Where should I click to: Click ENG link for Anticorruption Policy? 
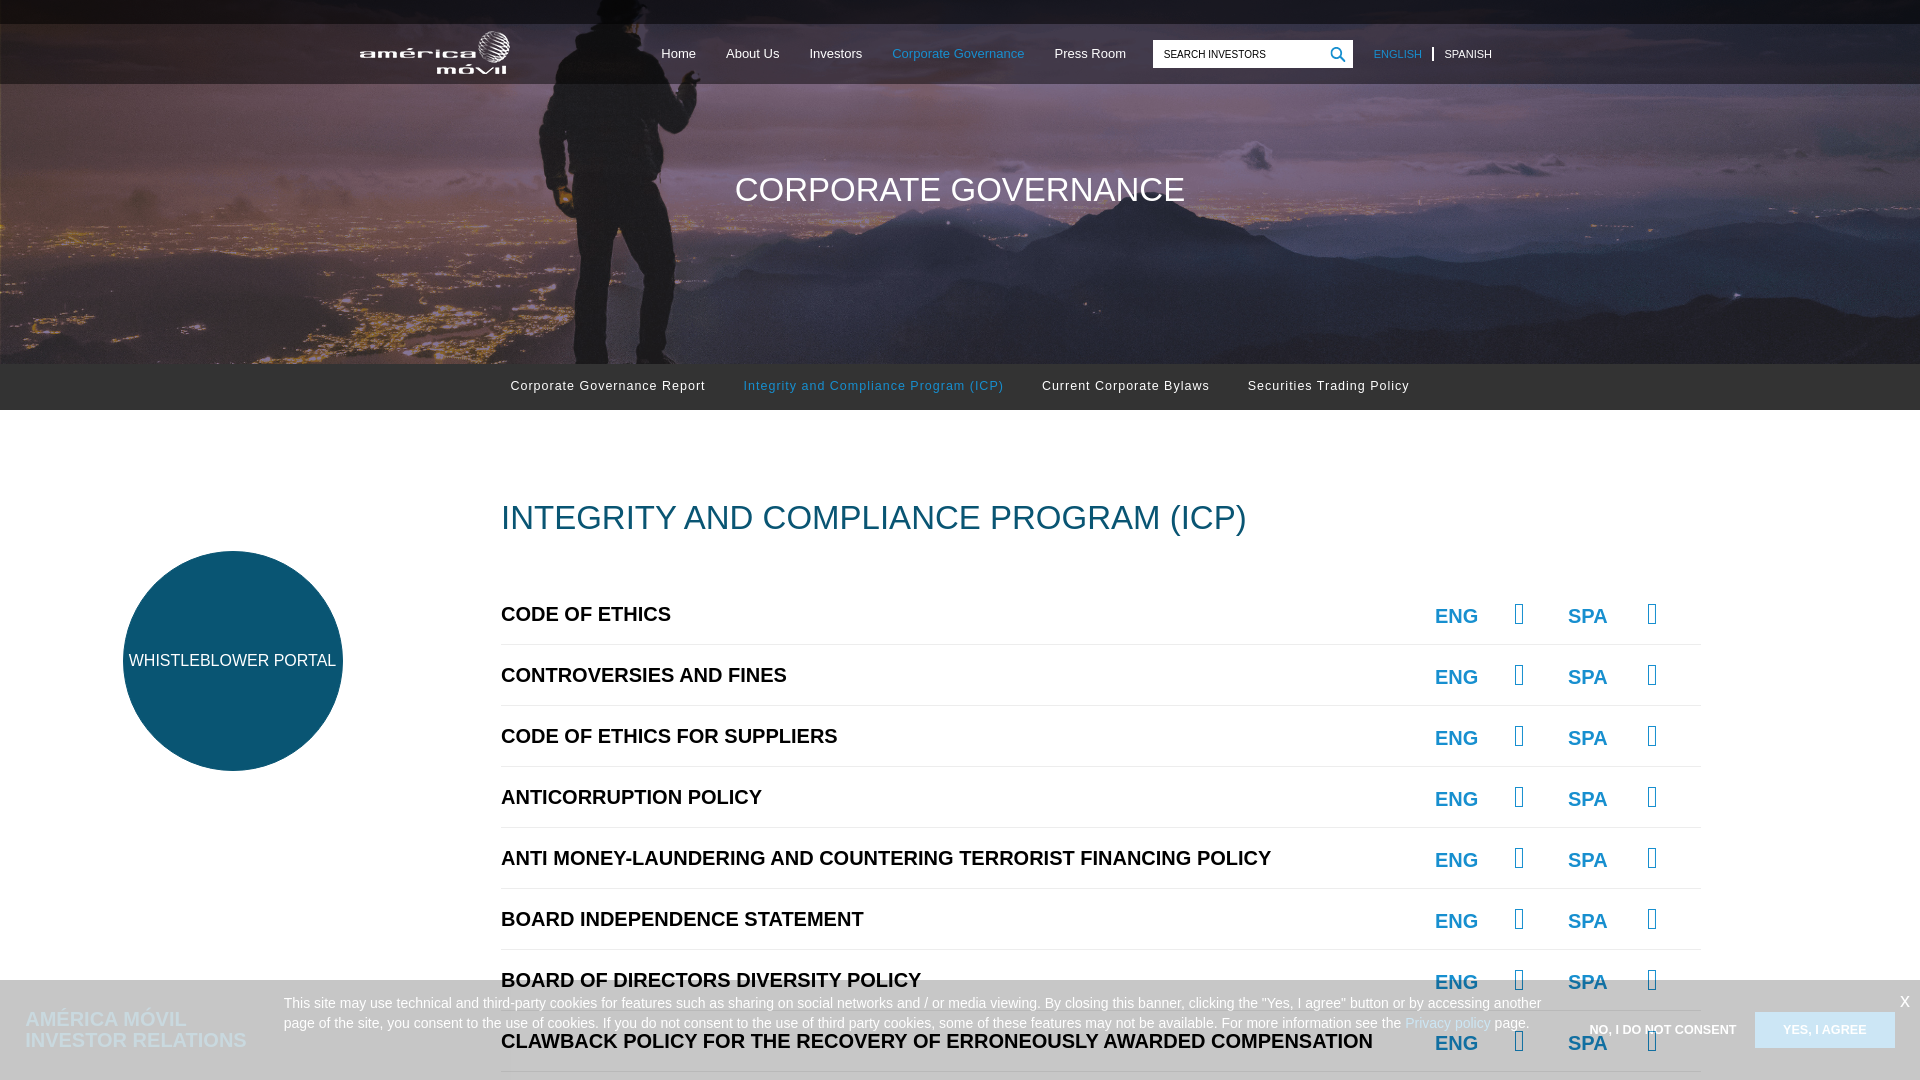pyautogui.click(x=1456, y=799)
